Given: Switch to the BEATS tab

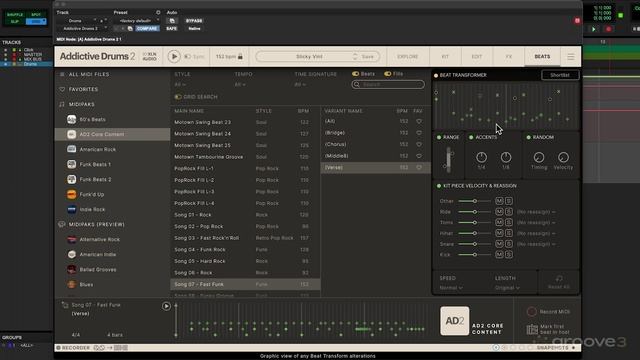Looking at the screenshot, I should click(542, 57).
